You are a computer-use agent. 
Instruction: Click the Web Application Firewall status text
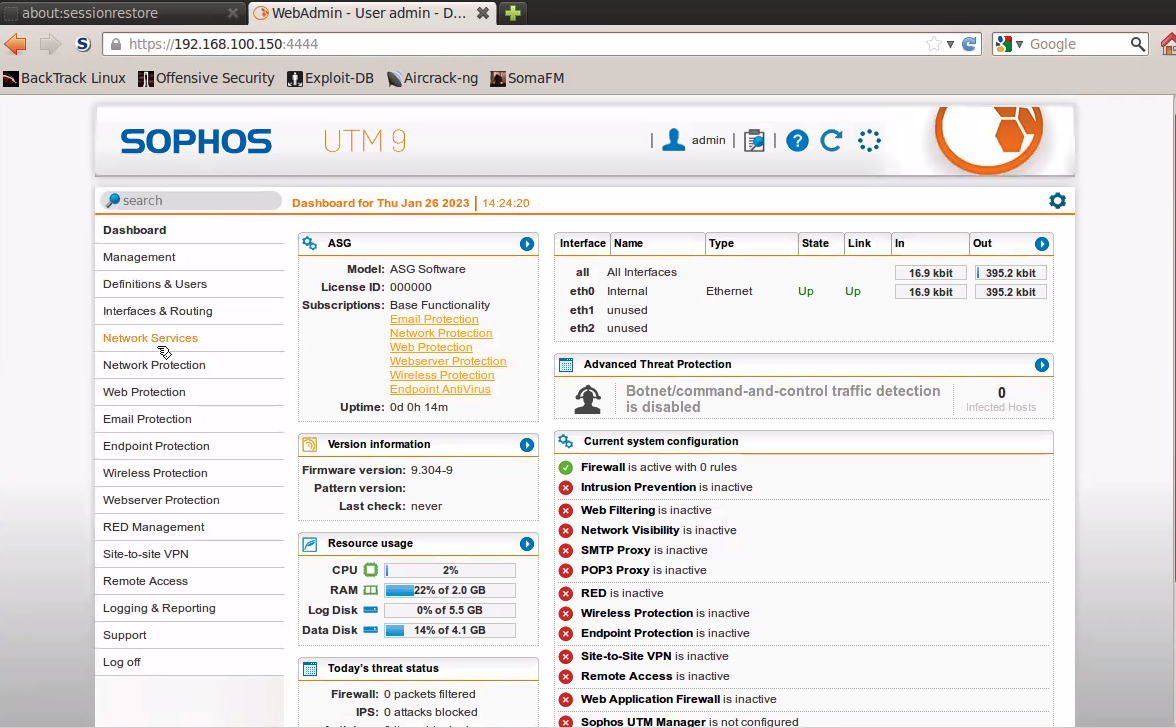tap(679, 700)
